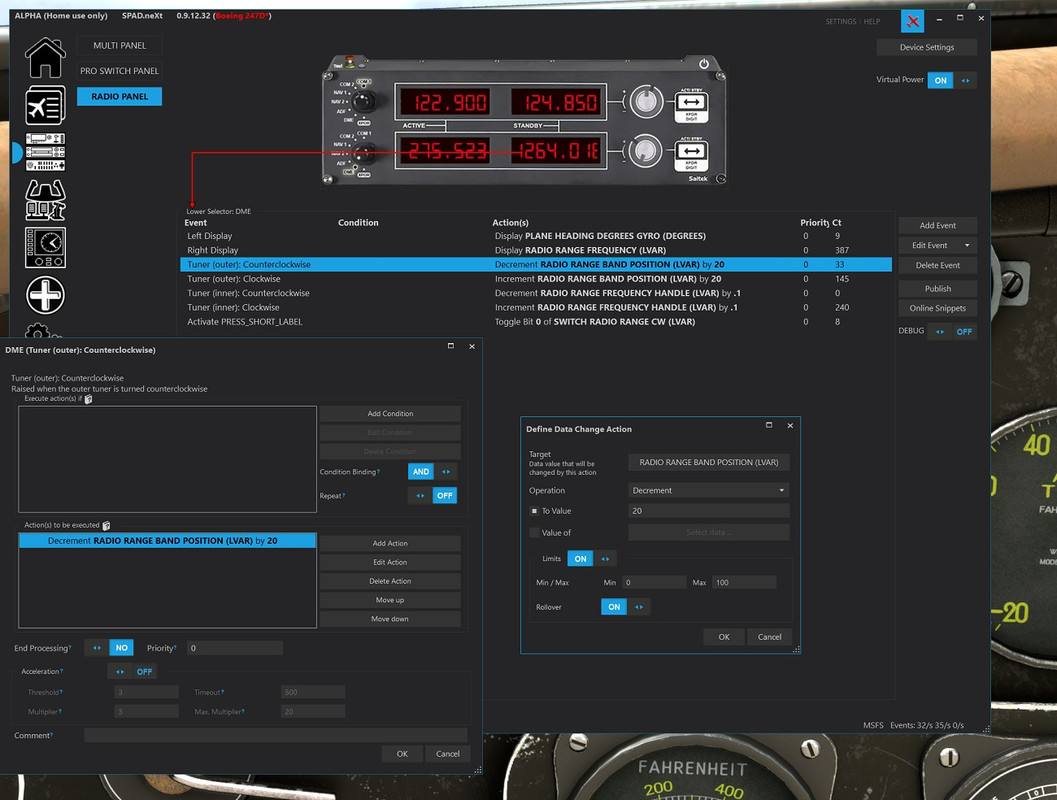Screen dimensions: 1057x800
Task: Click the upper mode selector knob
Action: (x=363, y=102)
